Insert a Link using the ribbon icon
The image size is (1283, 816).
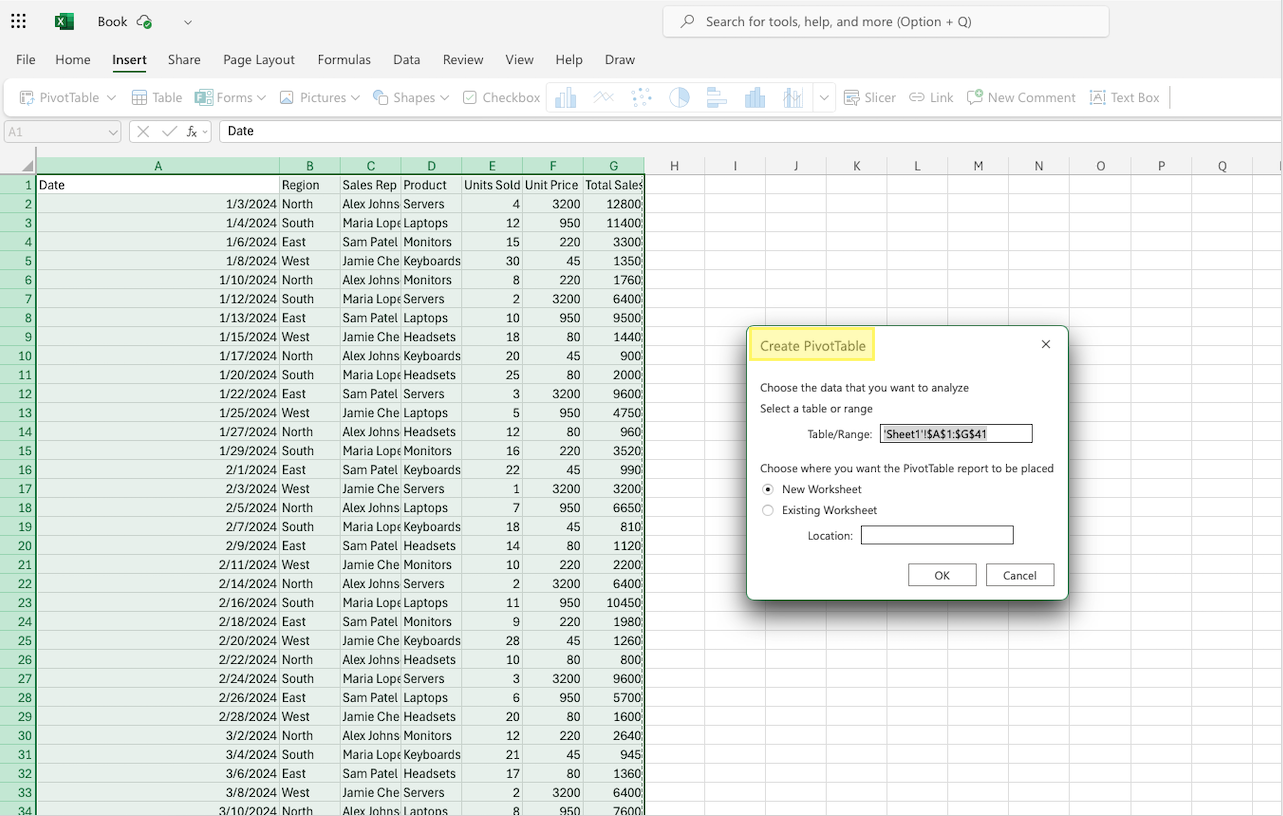pos(931,97)
